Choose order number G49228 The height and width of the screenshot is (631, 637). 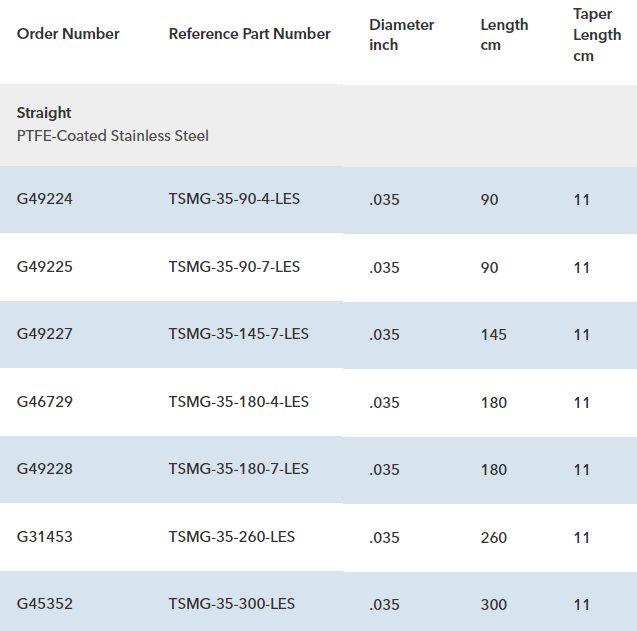[45, 469]
